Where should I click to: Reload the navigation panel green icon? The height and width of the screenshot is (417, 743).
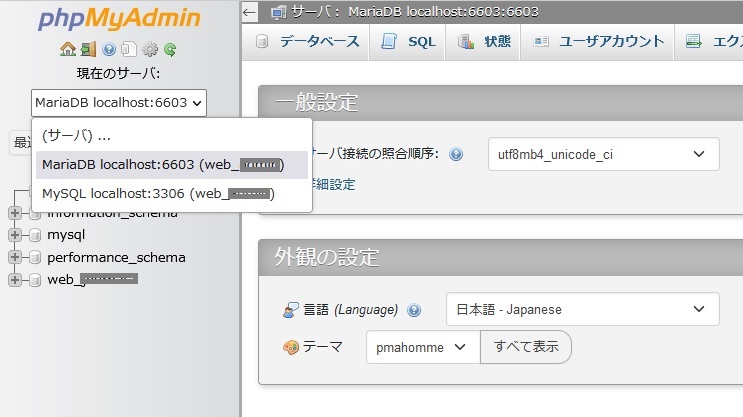tap(170, 49)
